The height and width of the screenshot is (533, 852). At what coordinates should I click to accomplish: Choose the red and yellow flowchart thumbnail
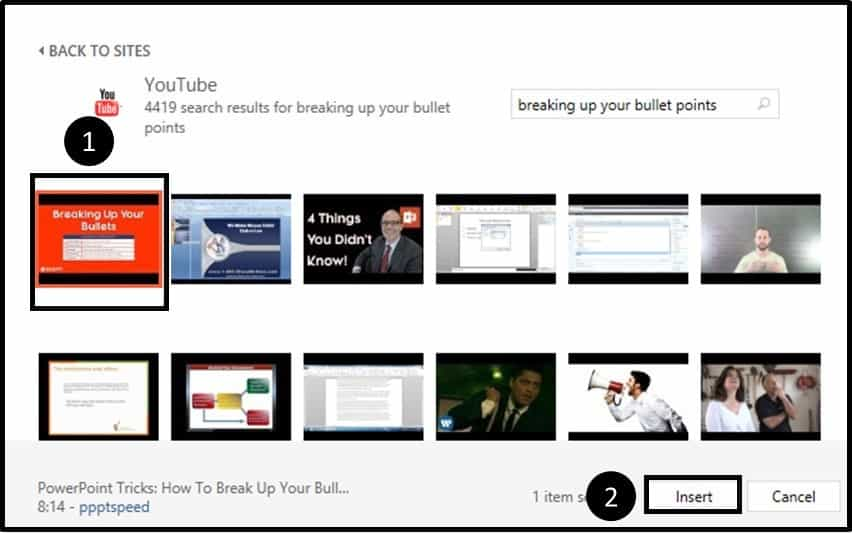coord(231,396)
